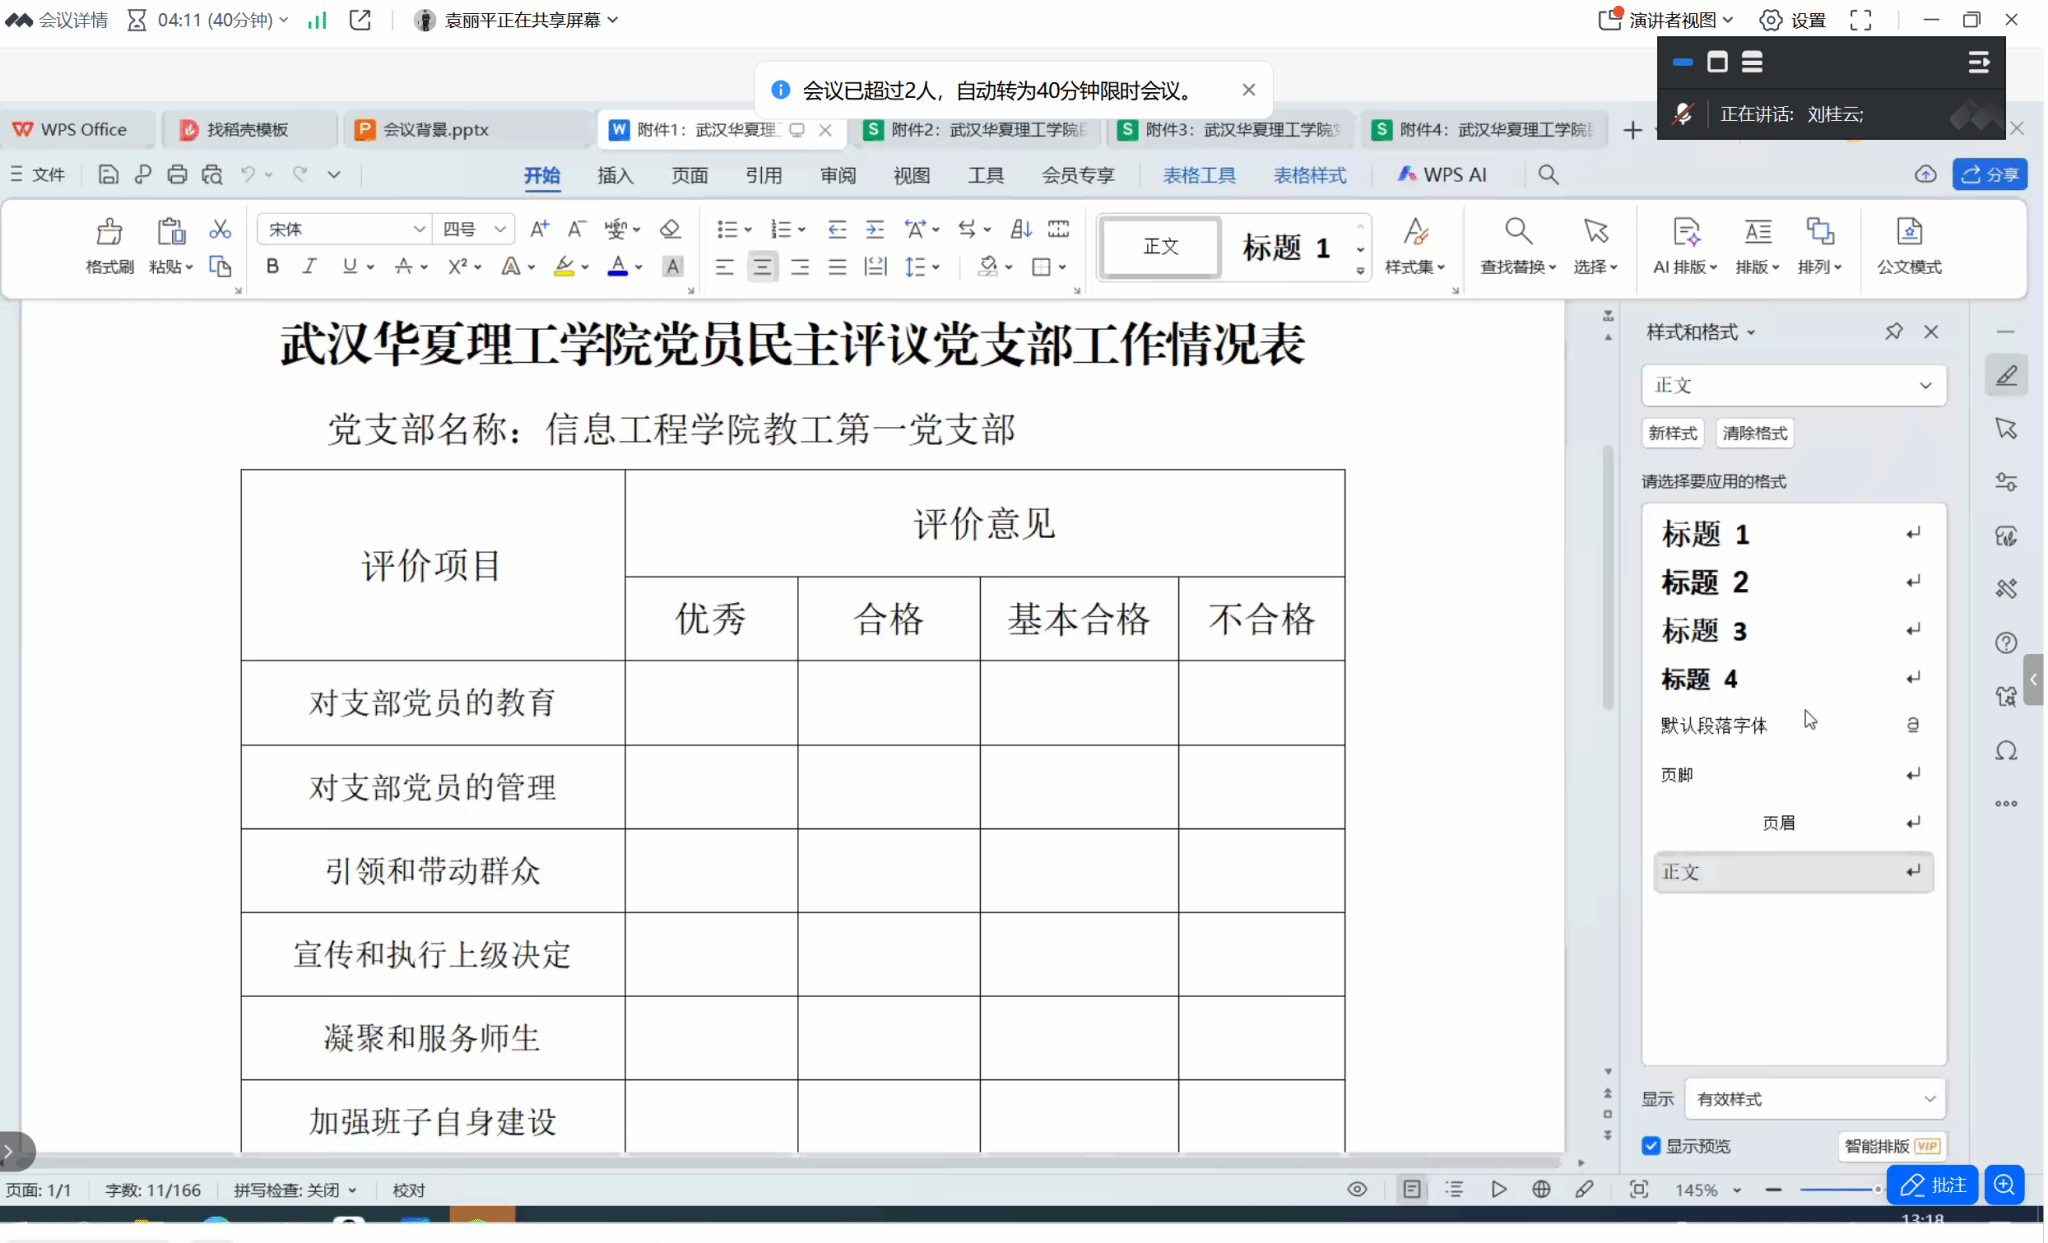
Task: Click the clear formatting eraser icon
Action: pyautogui.click(x=670, y=229)
